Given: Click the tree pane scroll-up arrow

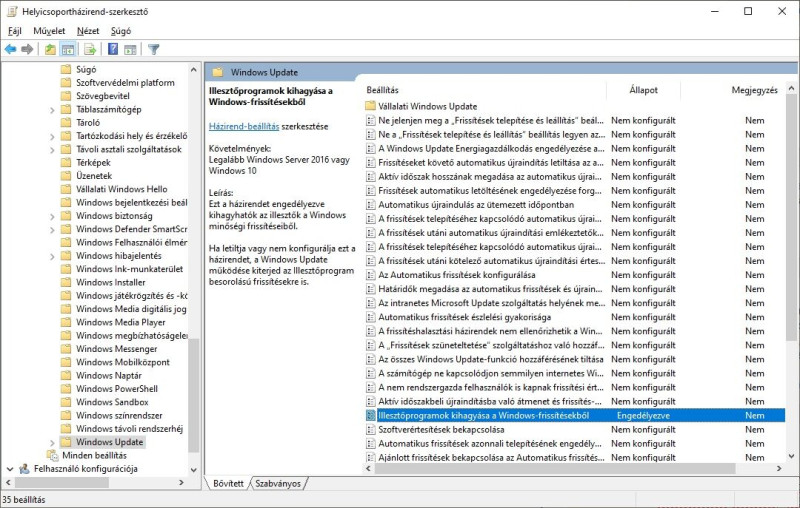Looking at the screenshot, I should [x=193, y=69].
